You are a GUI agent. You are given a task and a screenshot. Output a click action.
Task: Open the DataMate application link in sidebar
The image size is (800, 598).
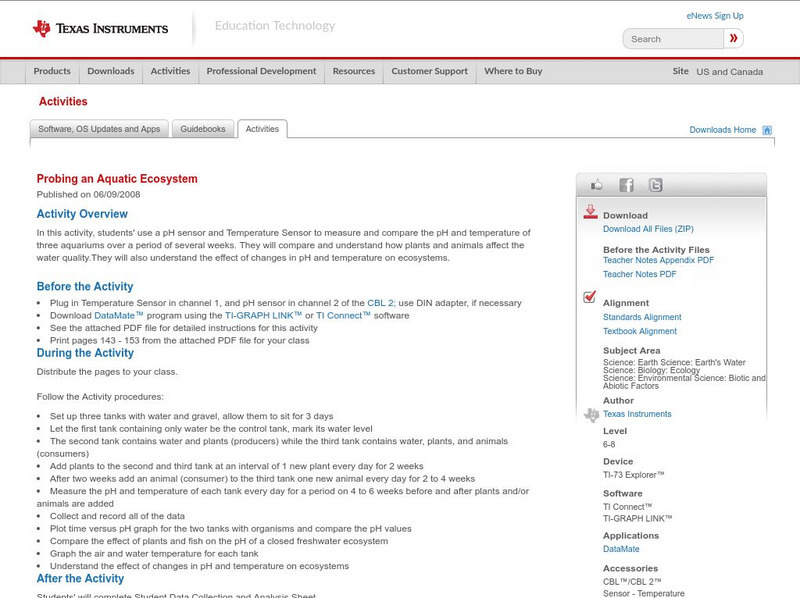pyautogui.click(x=621, y=550)
